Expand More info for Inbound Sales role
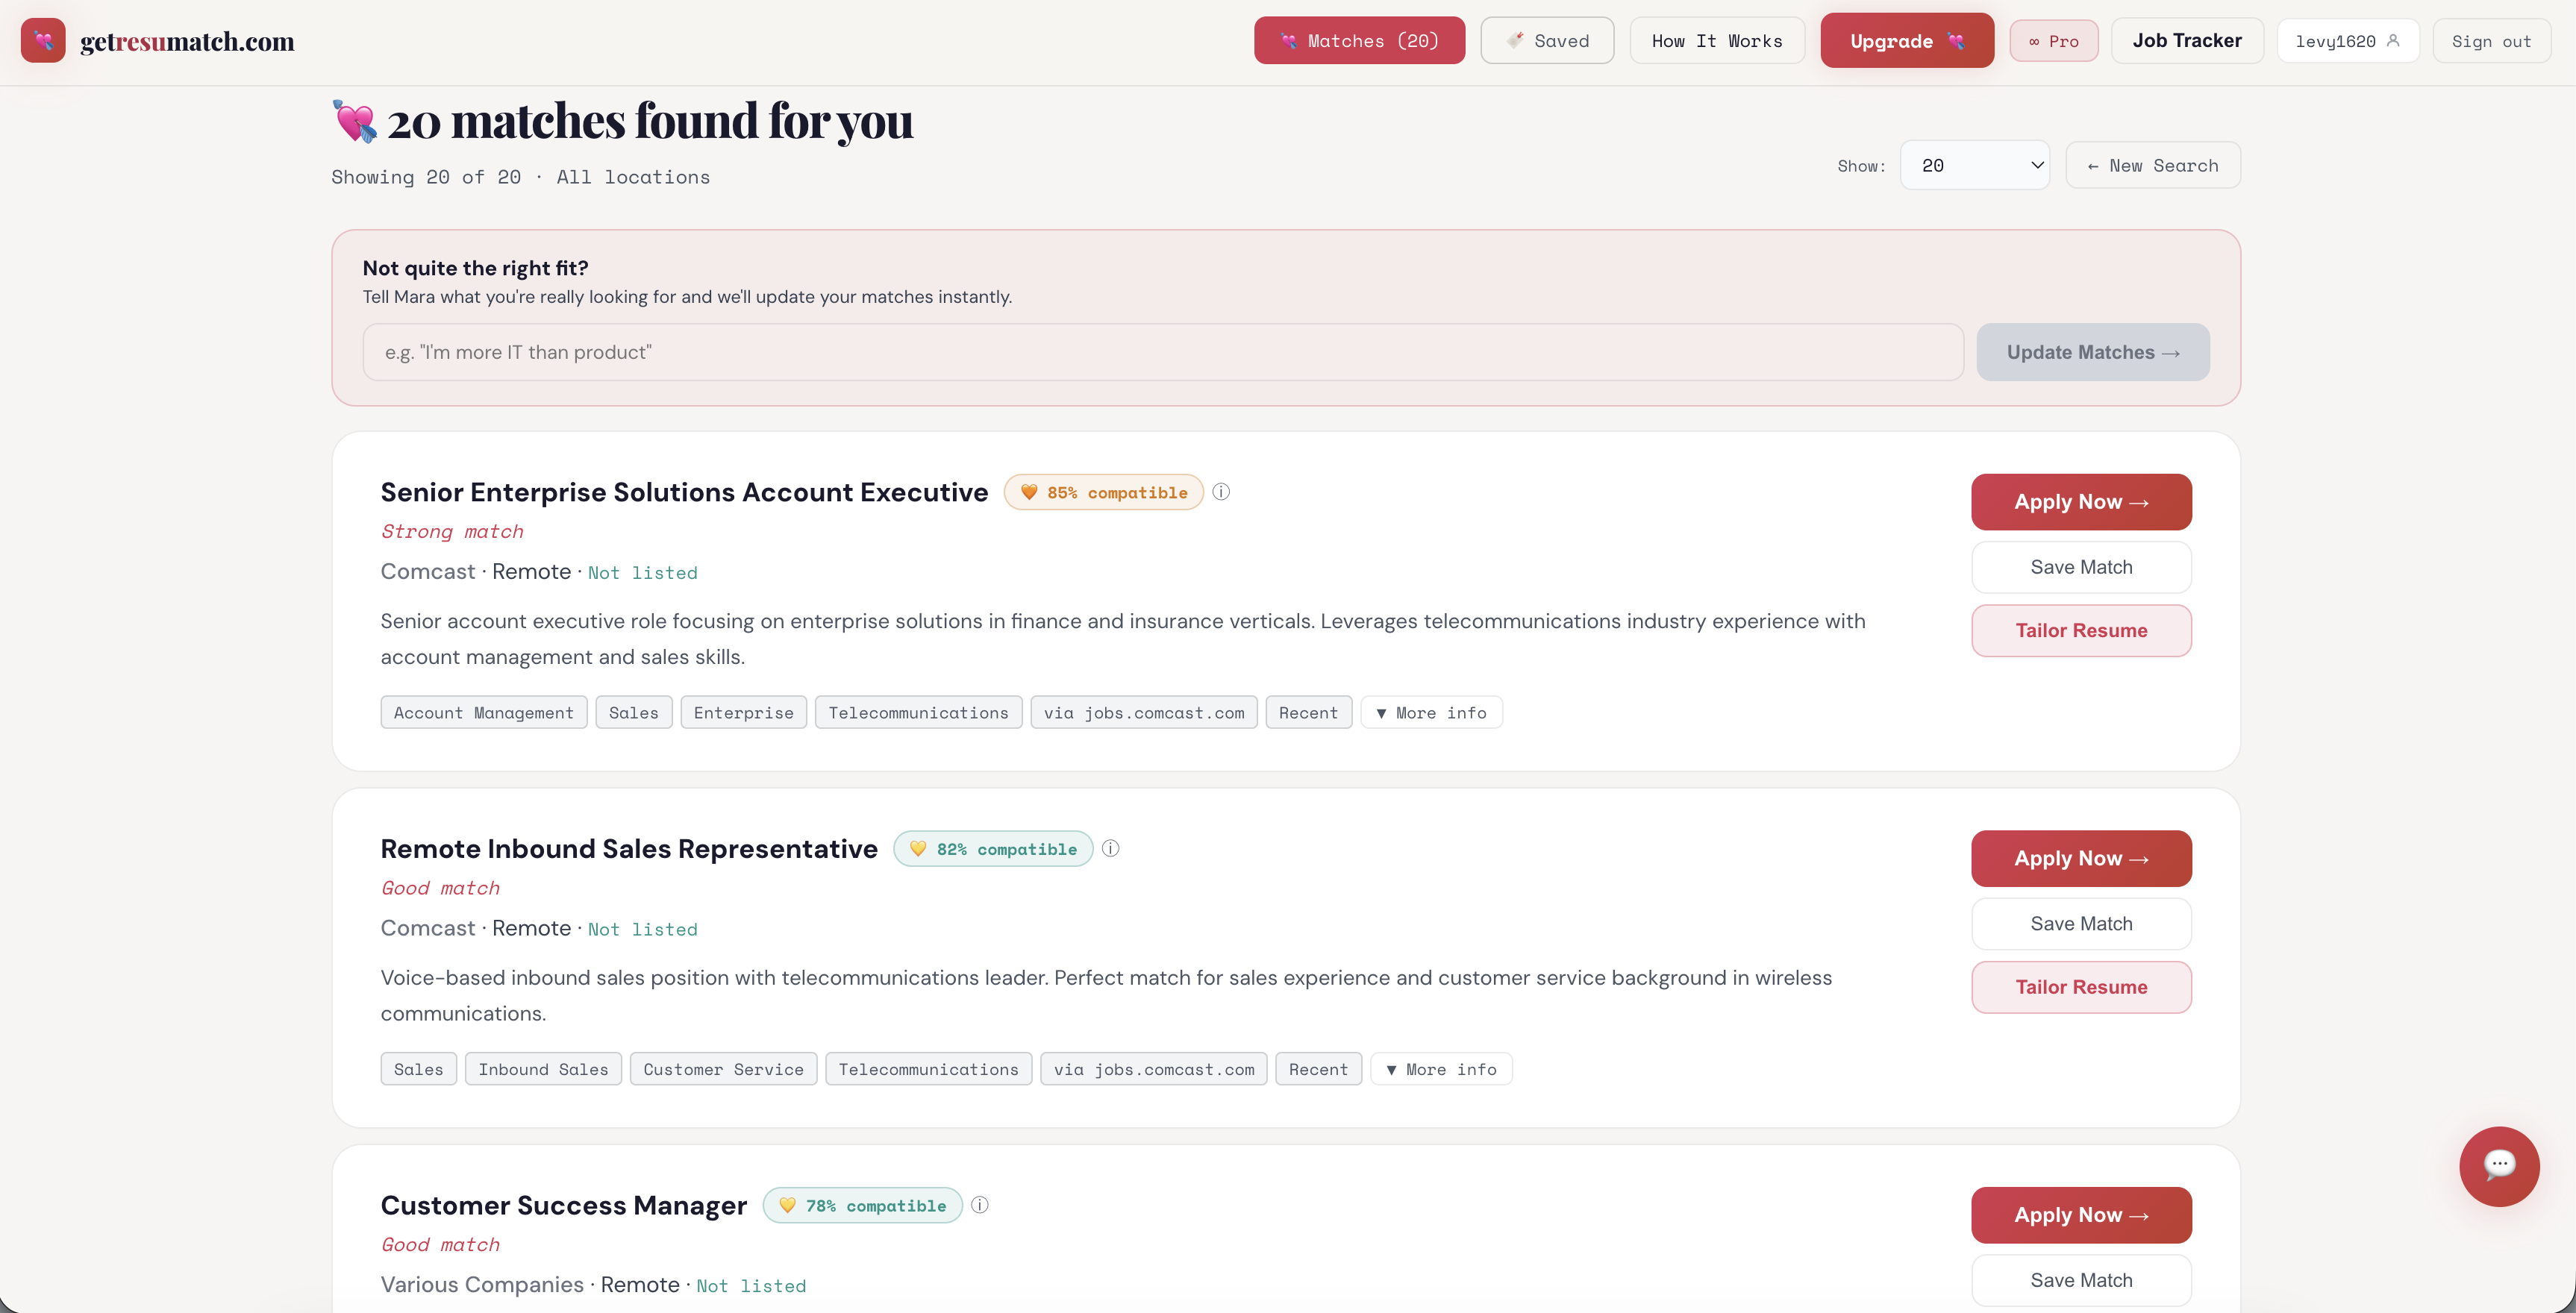 point(1441,1069)
